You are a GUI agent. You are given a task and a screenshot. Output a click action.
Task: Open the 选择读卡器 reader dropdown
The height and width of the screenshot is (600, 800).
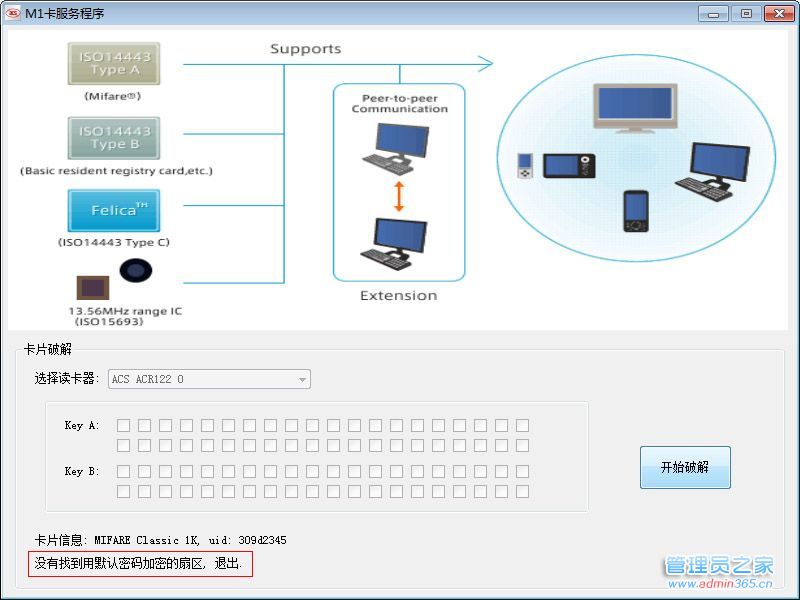209,379
